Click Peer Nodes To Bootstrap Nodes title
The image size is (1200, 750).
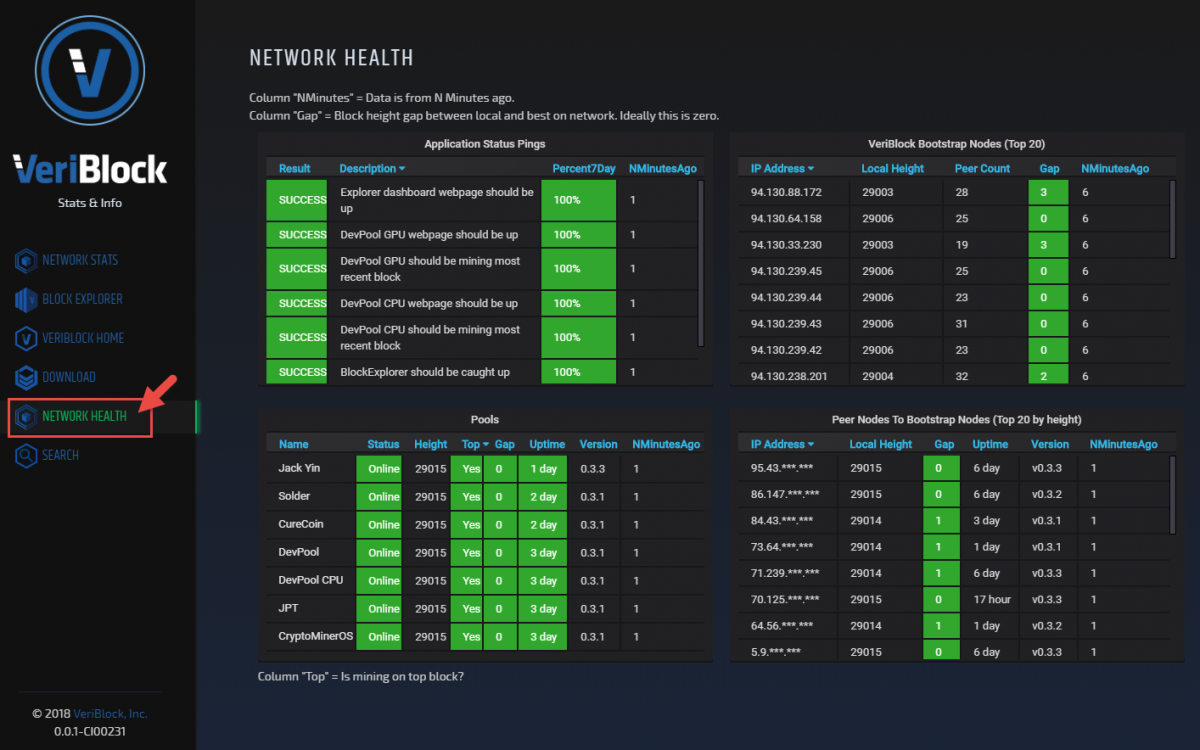956,420
